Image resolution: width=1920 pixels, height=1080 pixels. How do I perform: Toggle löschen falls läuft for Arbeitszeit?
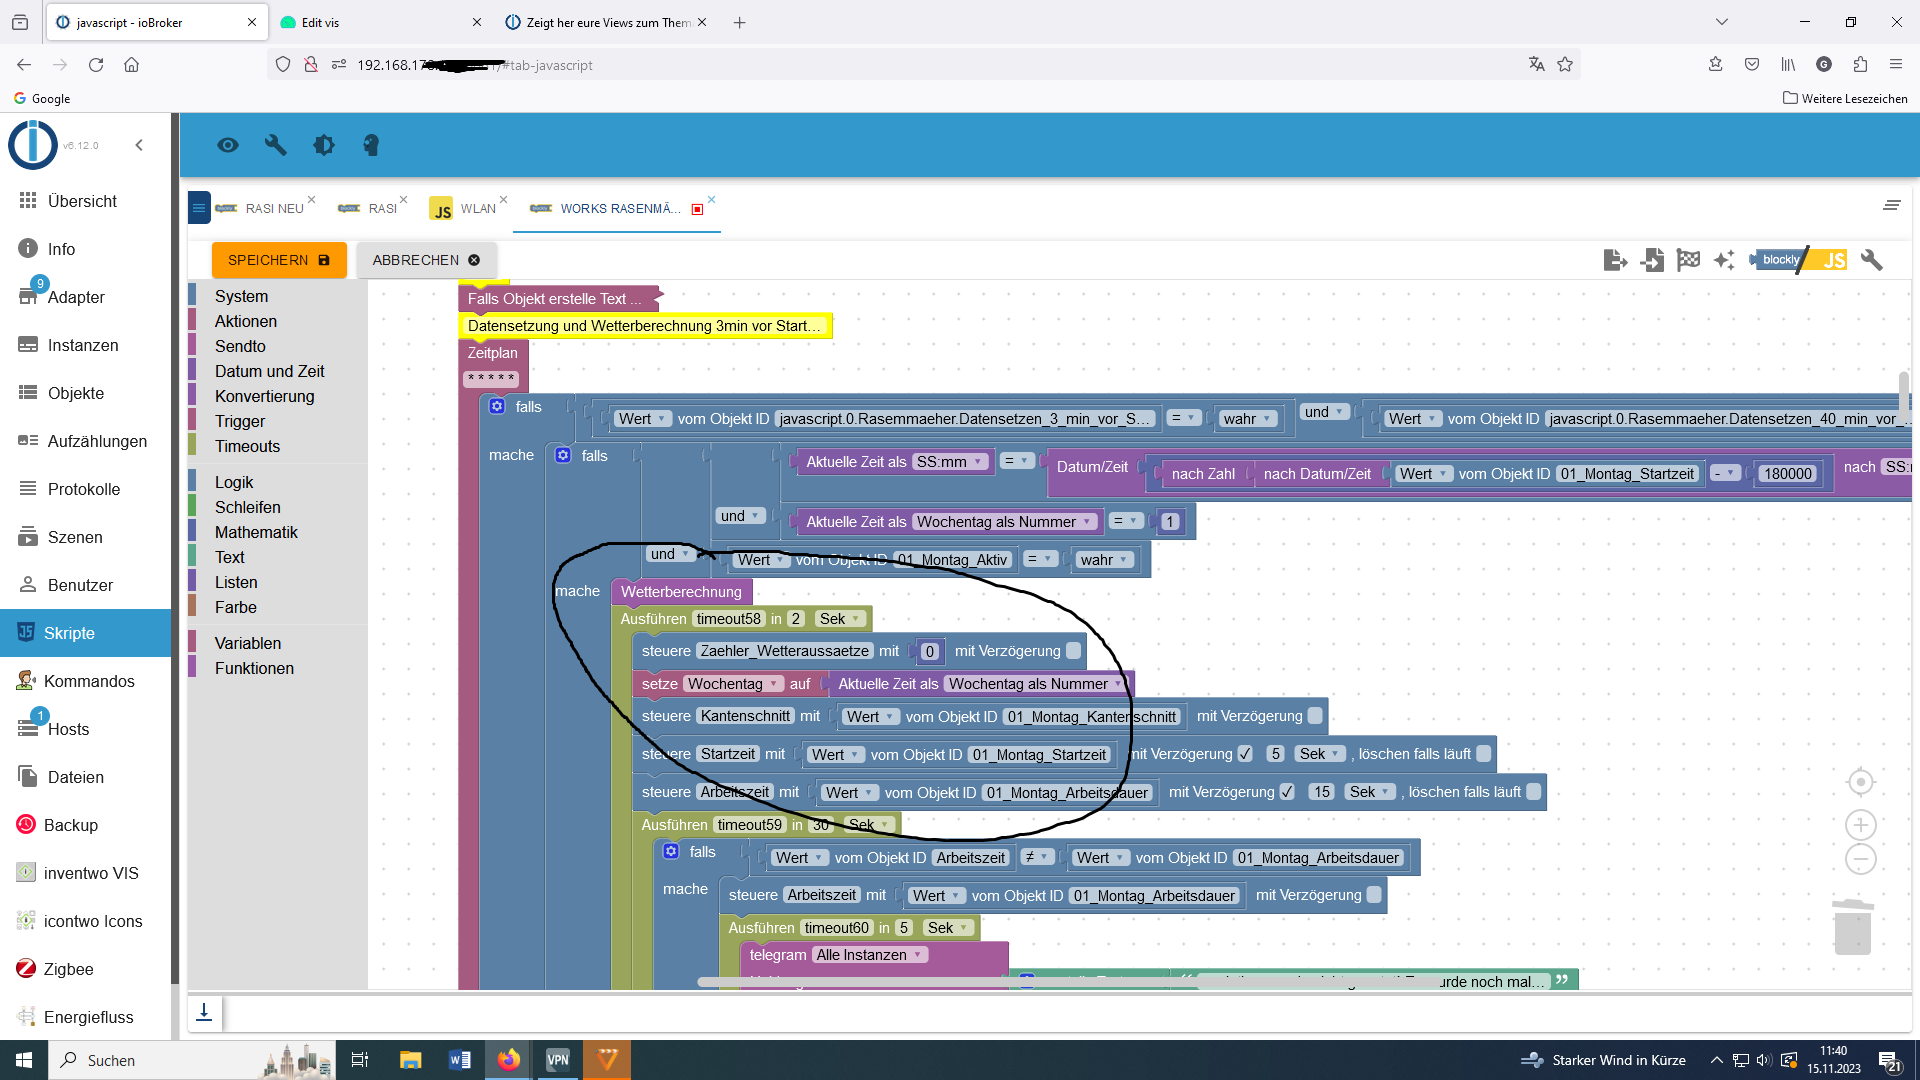(1534, 792)
